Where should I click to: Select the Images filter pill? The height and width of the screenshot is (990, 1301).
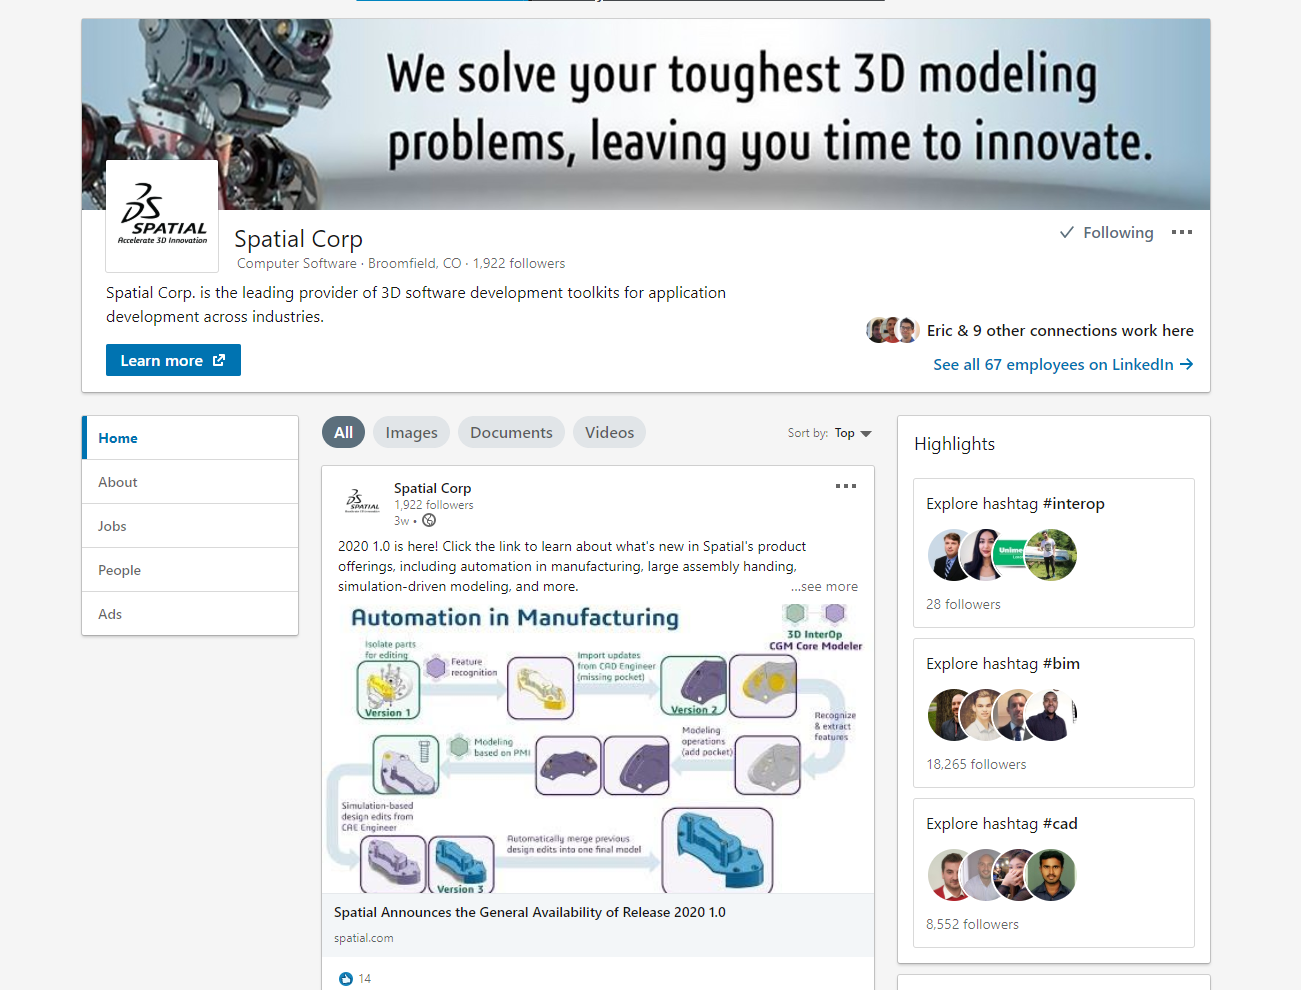click(x=411, y=432)
